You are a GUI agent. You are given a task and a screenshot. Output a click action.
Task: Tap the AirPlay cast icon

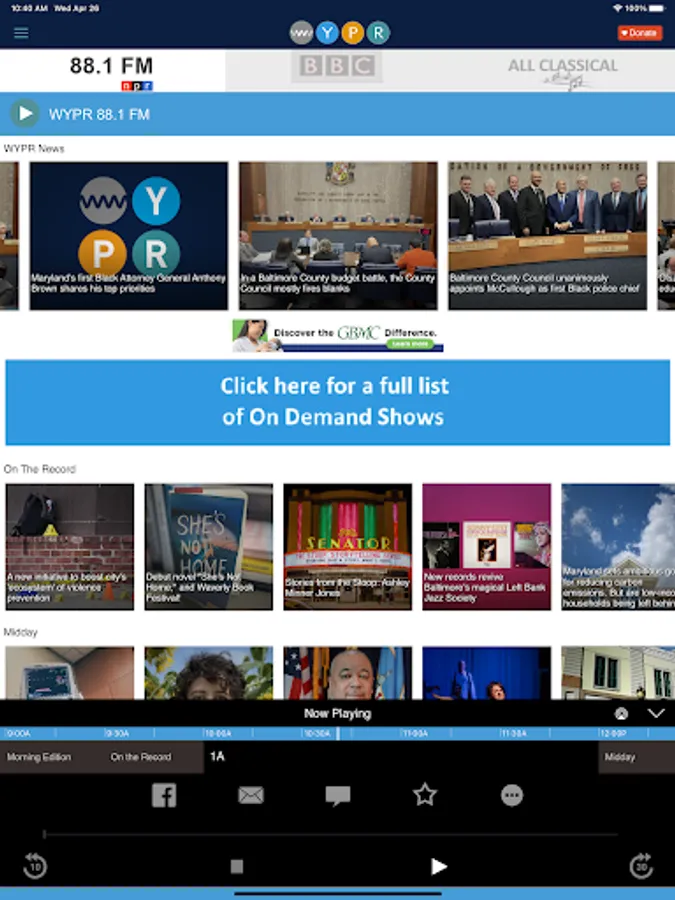(621, 713)
